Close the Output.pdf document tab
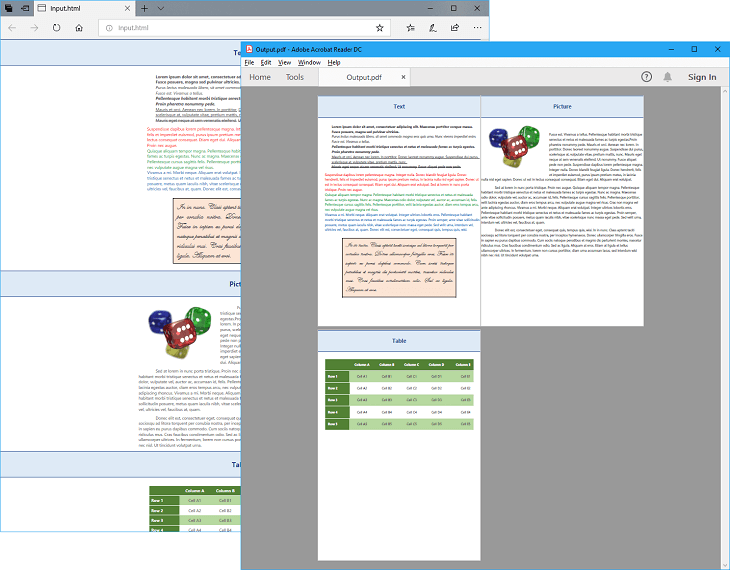This screenshot has height=570, width=730. pyautogui.click(x=403, y=77)
